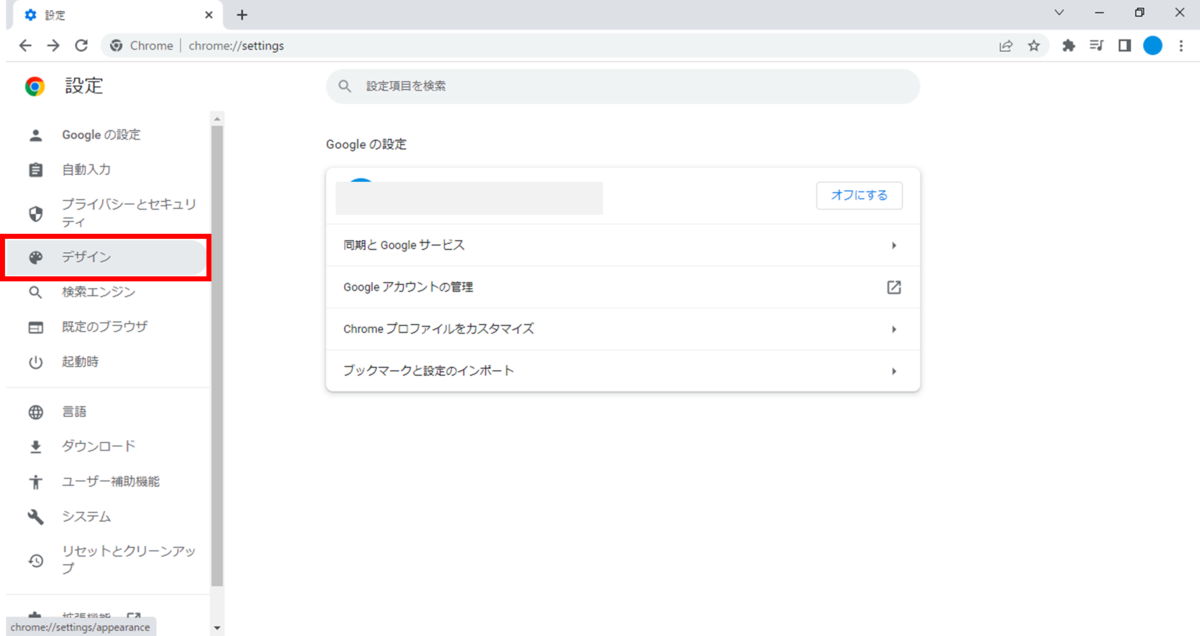1200x636 pixels.
Task: Click the share icon in address bar
Action: pyautogui.click(x=1006, y=46)
